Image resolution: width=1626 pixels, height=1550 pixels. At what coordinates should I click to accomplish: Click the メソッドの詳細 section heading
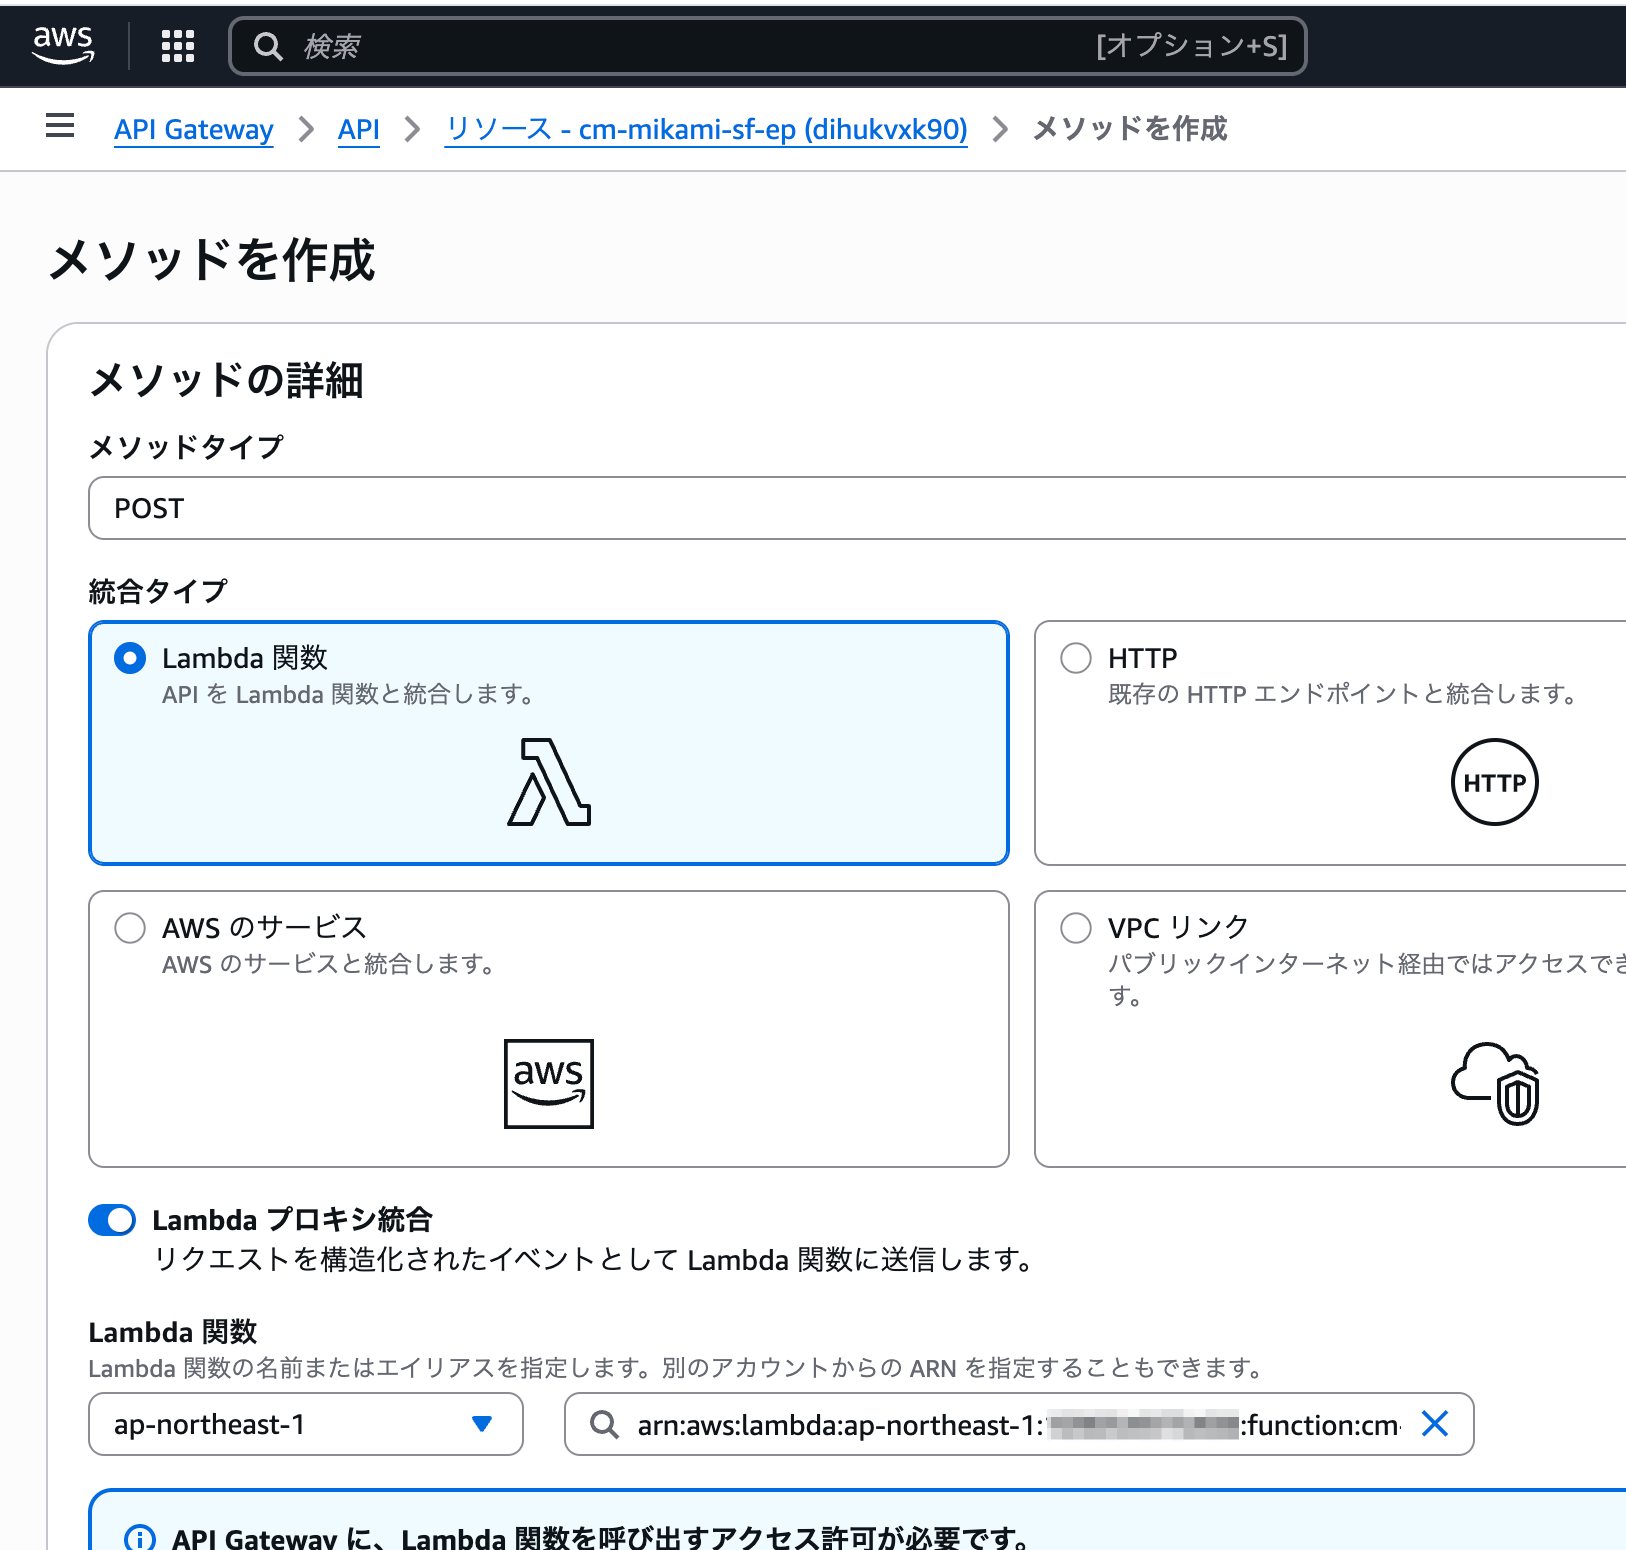(x=226, y=380)
